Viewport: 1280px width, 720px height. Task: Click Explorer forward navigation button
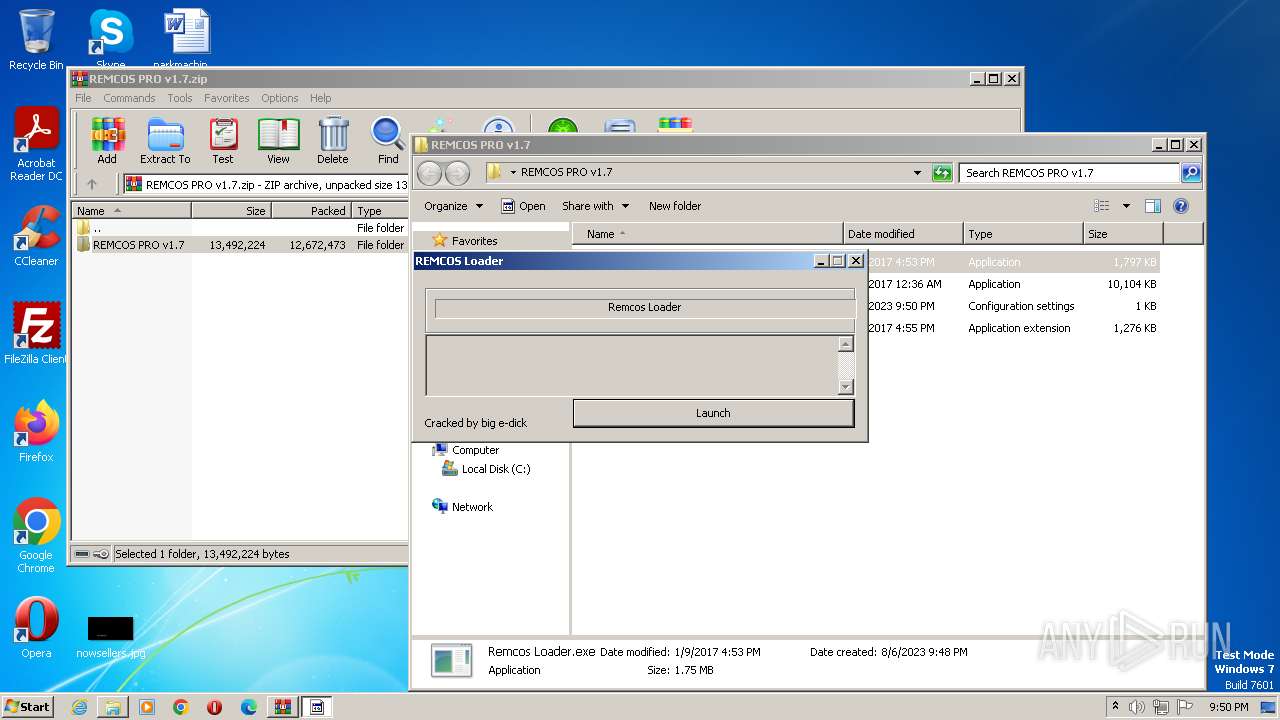(x=457, y=173)
